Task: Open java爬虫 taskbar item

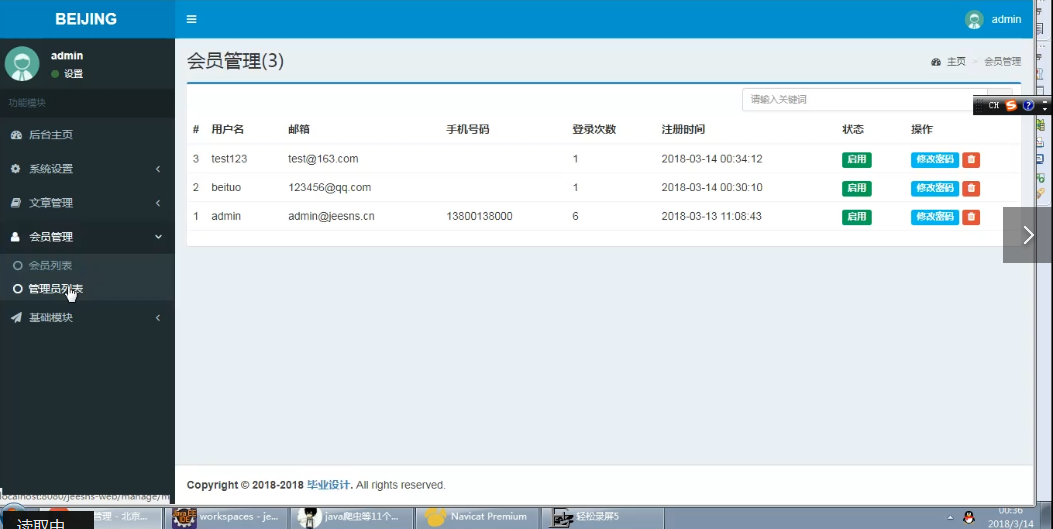Action: 353,517
